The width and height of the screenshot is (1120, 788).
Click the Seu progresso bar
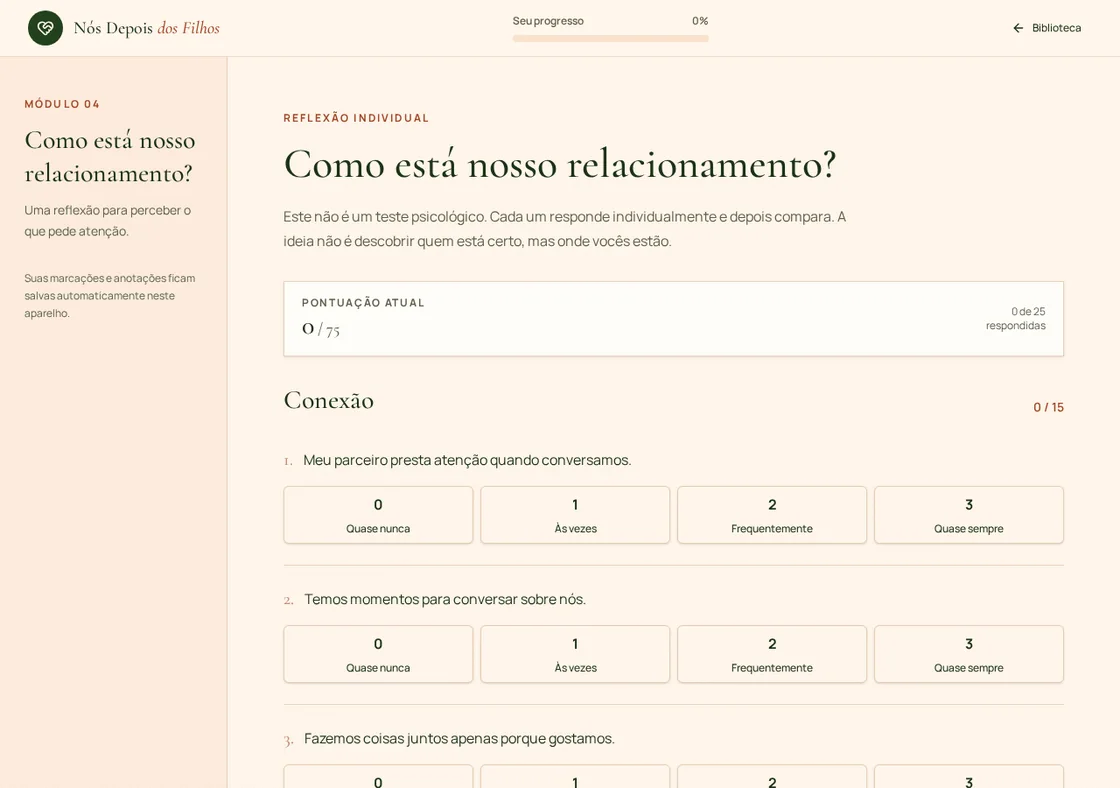[x=610, y=39]
